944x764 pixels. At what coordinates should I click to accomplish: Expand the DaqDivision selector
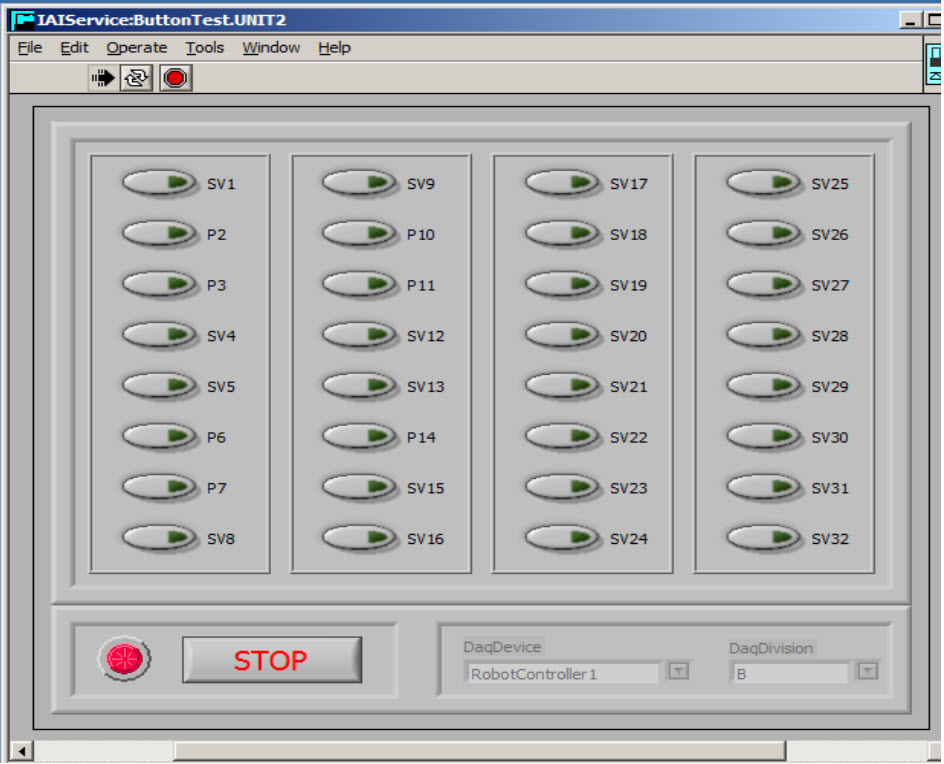click(x=868, y=673)
